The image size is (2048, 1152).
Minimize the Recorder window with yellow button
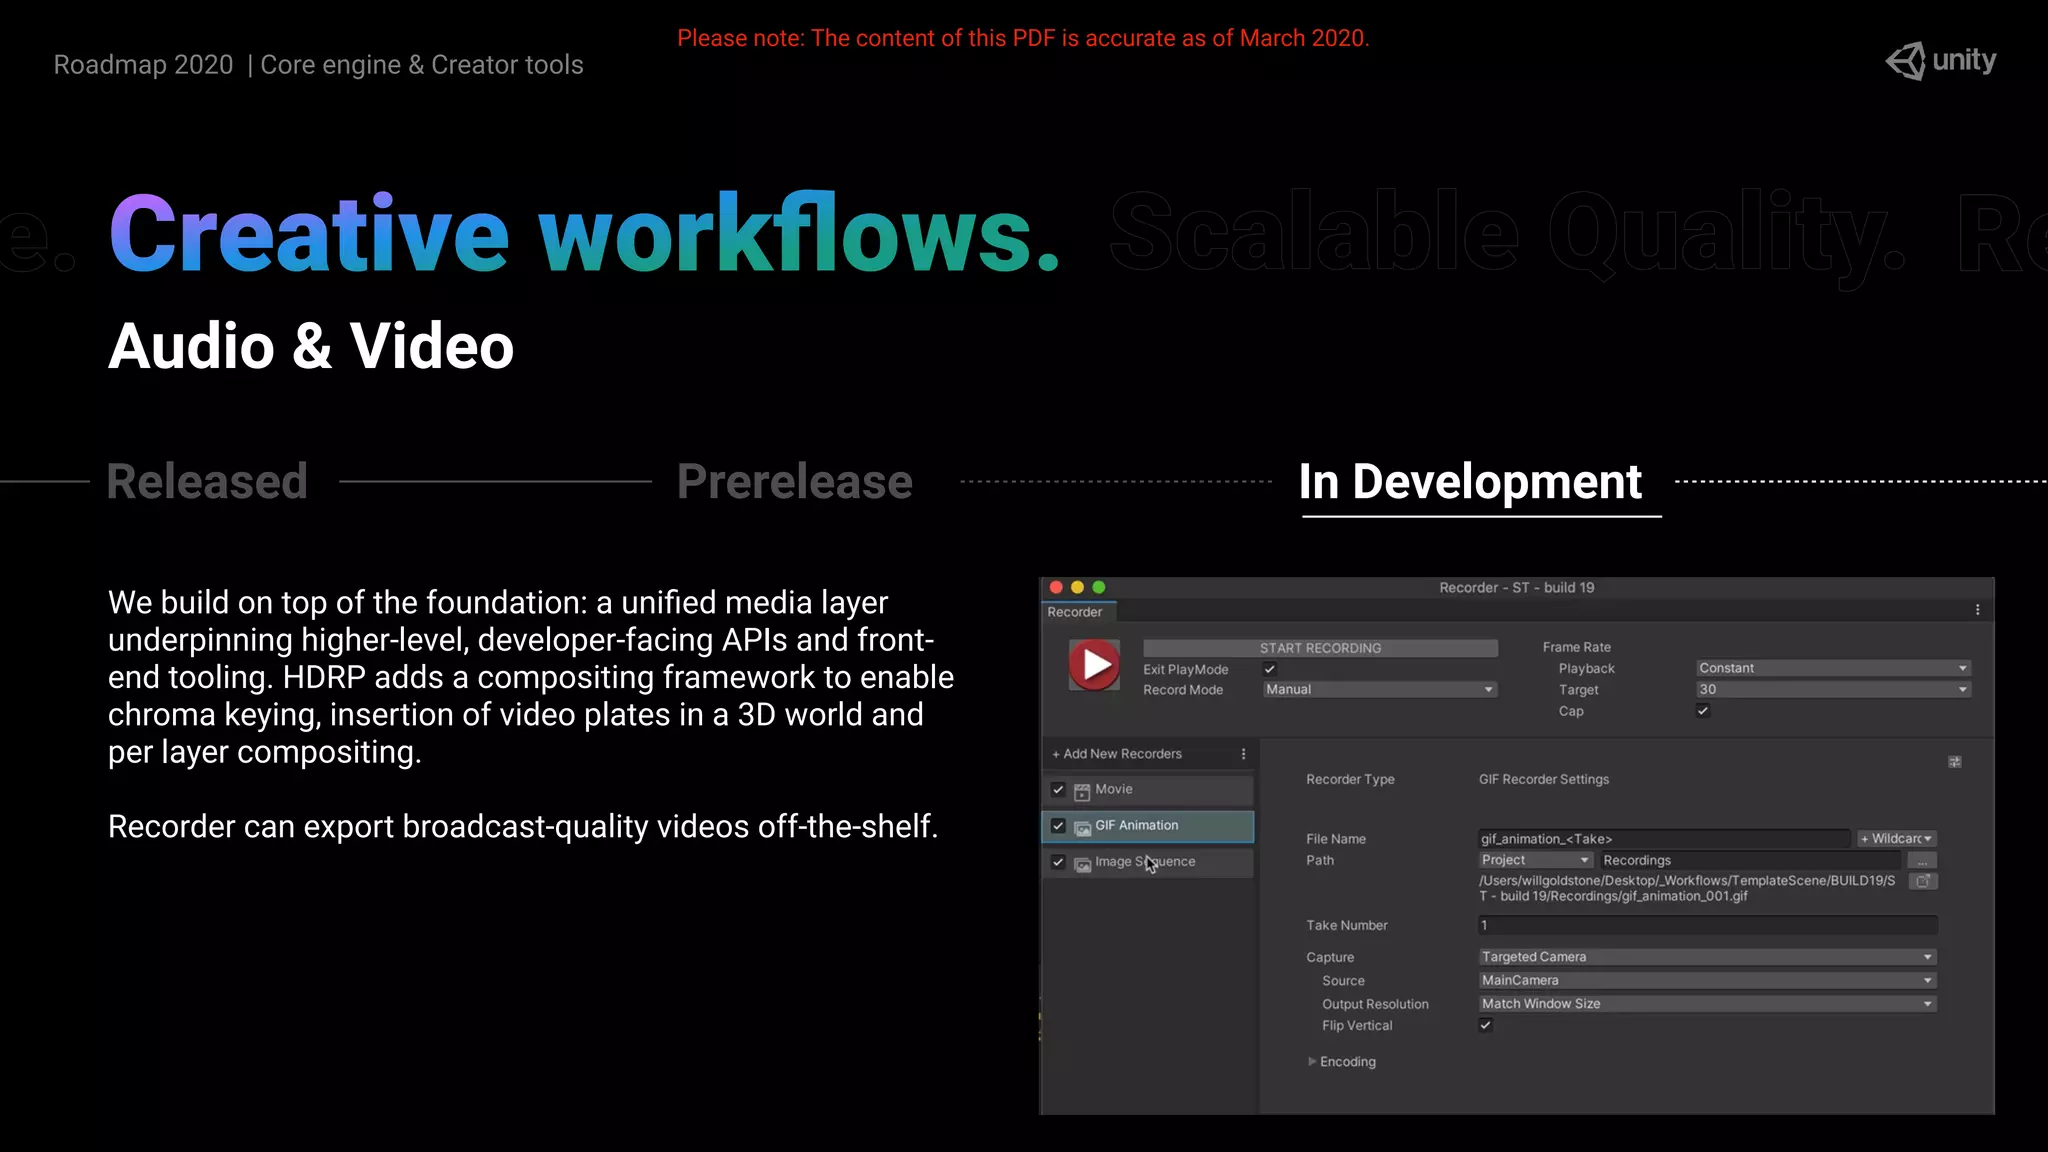[x=1077, y=588]
